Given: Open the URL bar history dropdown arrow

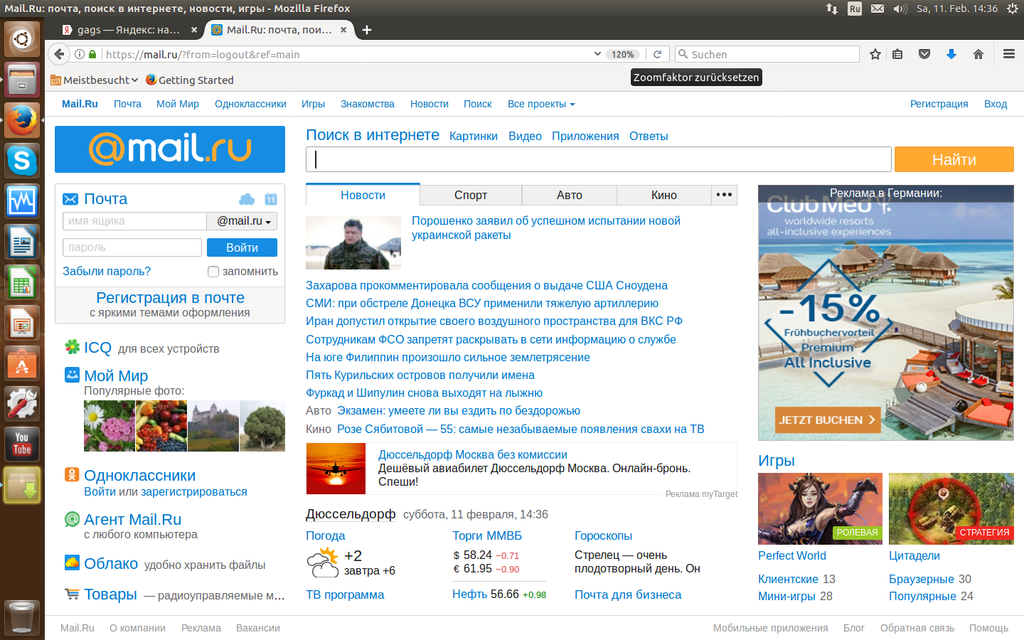Looking at the screenshot, I should point(597,54).
